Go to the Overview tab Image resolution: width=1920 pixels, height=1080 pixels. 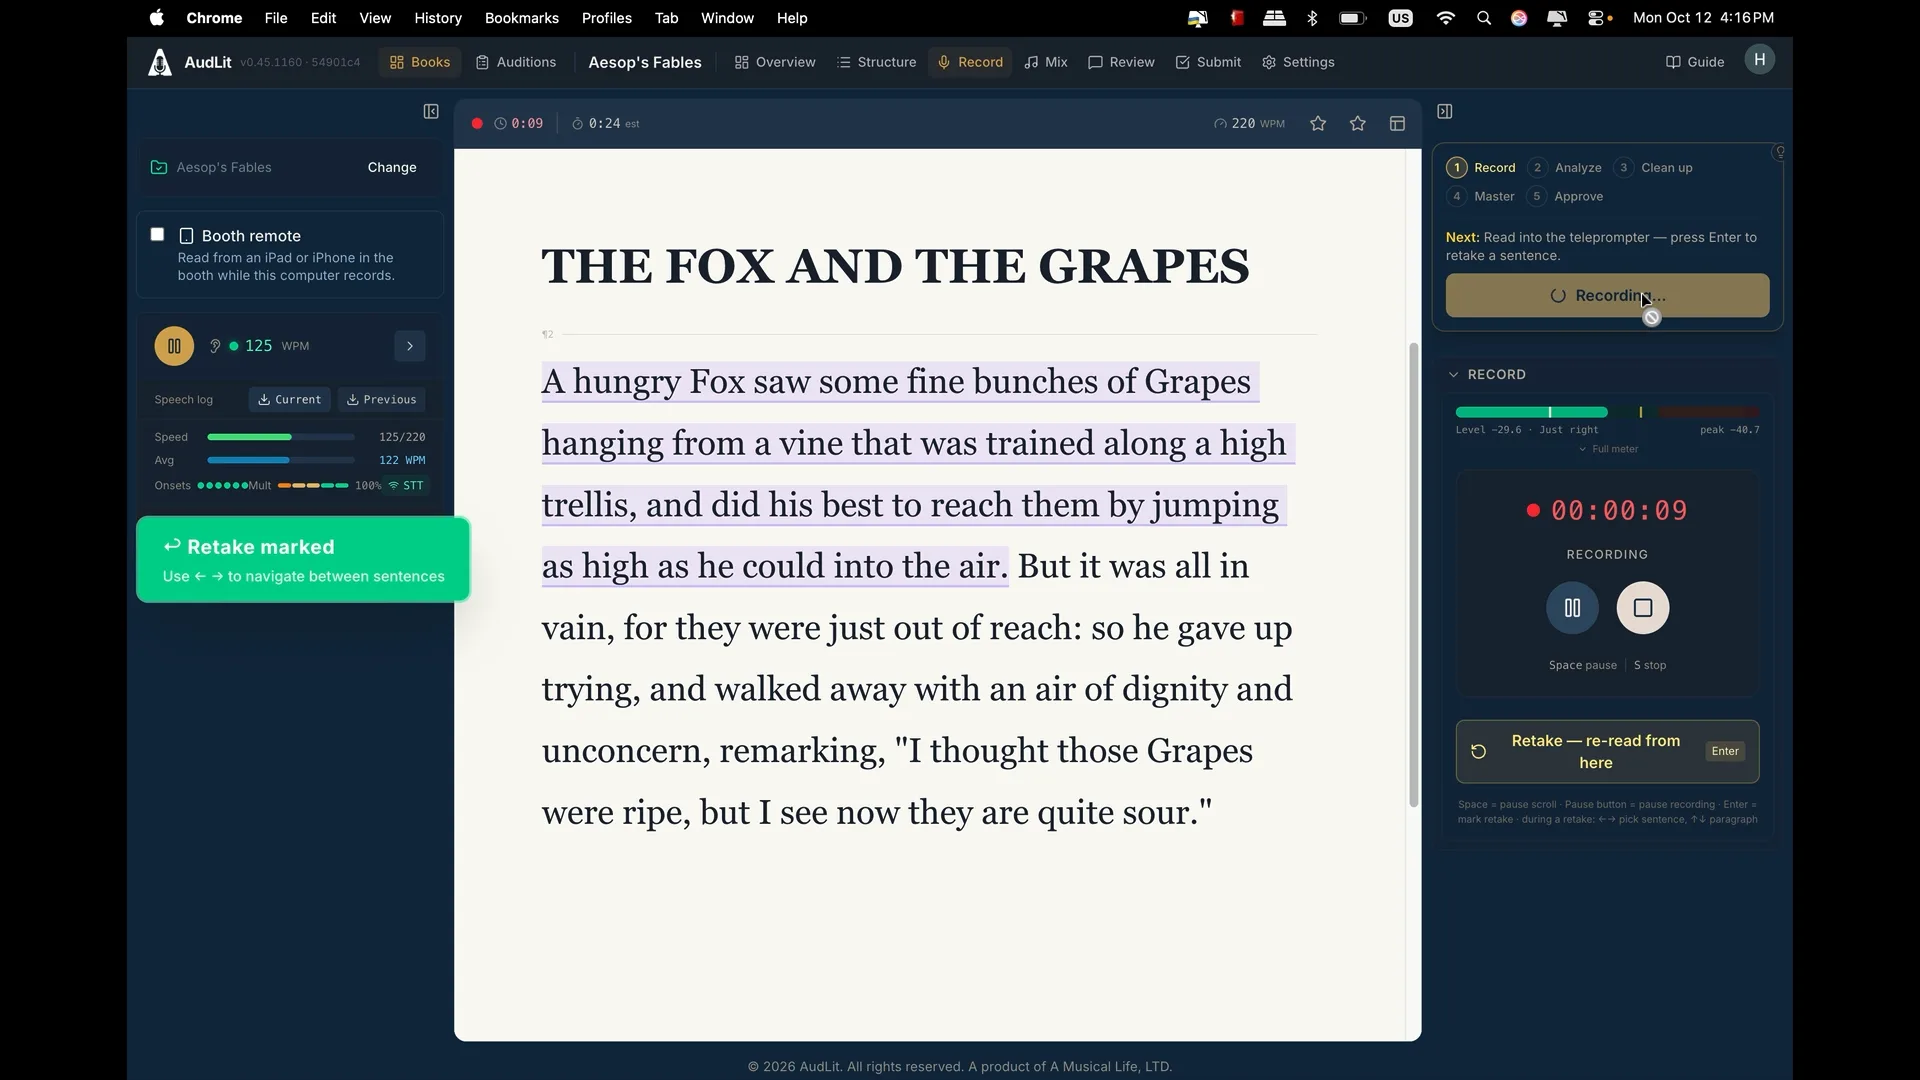tap(775, 62)
